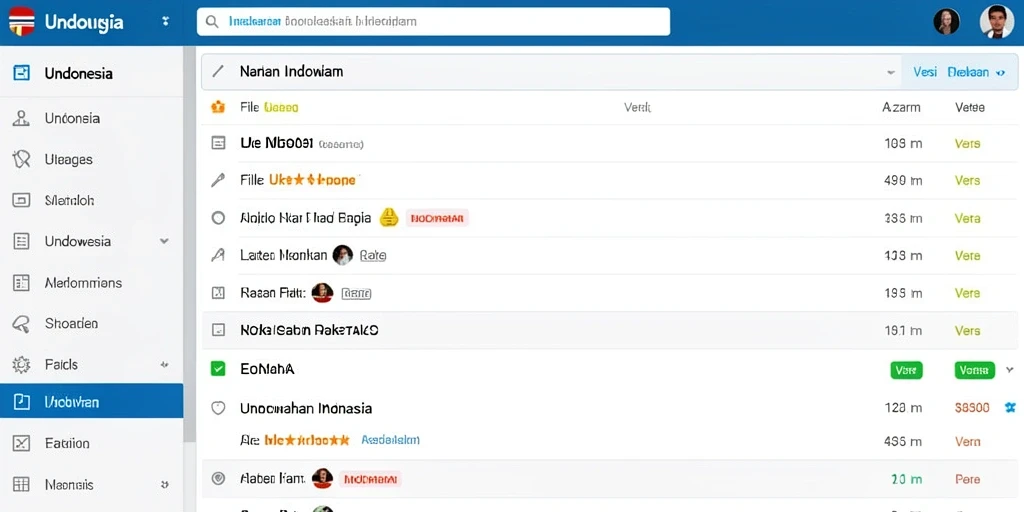
Task: Open the blue Asederiakm link
Action: [x=391, y=440]
